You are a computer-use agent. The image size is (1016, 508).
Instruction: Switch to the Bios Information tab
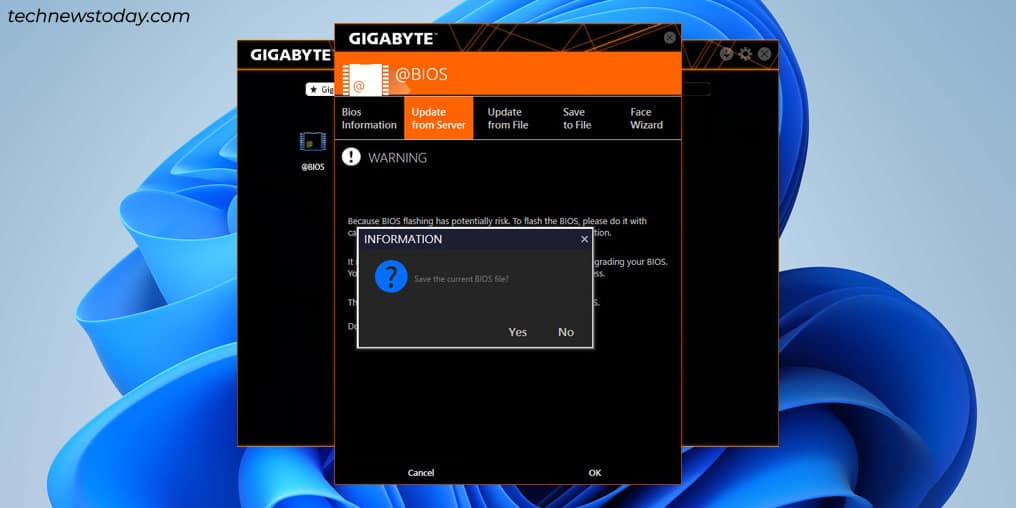click(x=369, y=119)
